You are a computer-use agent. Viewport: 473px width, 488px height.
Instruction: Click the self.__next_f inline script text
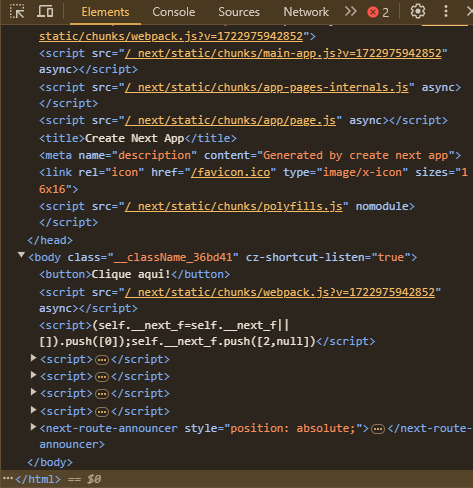178,333
